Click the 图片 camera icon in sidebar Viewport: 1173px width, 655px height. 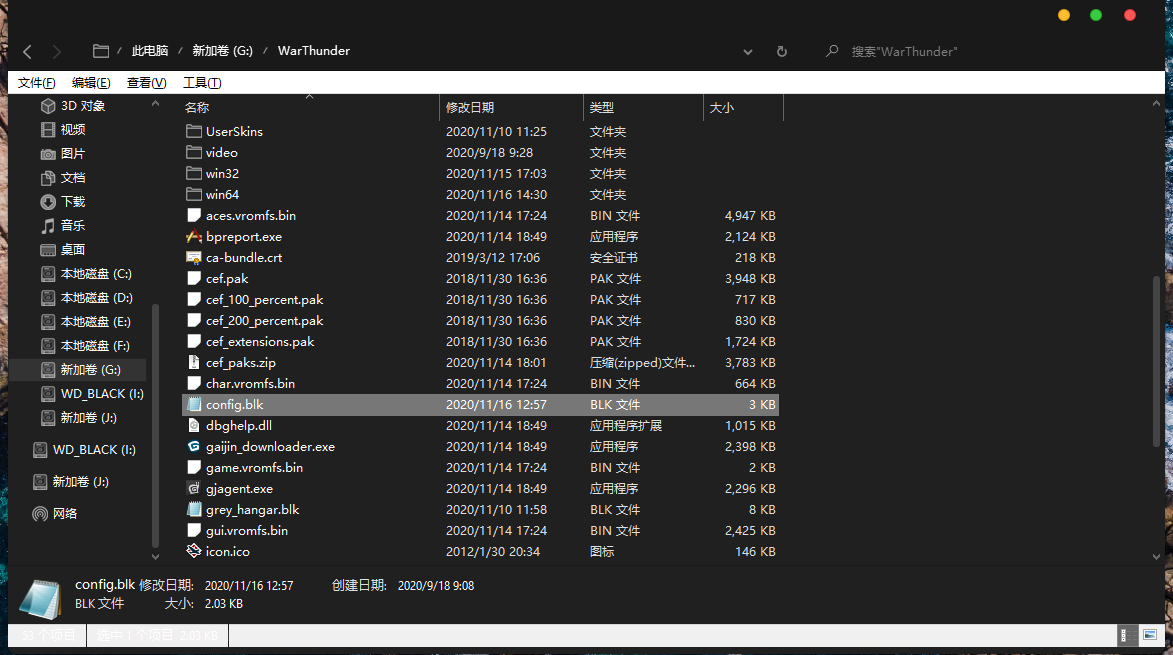tap(48, 154)
